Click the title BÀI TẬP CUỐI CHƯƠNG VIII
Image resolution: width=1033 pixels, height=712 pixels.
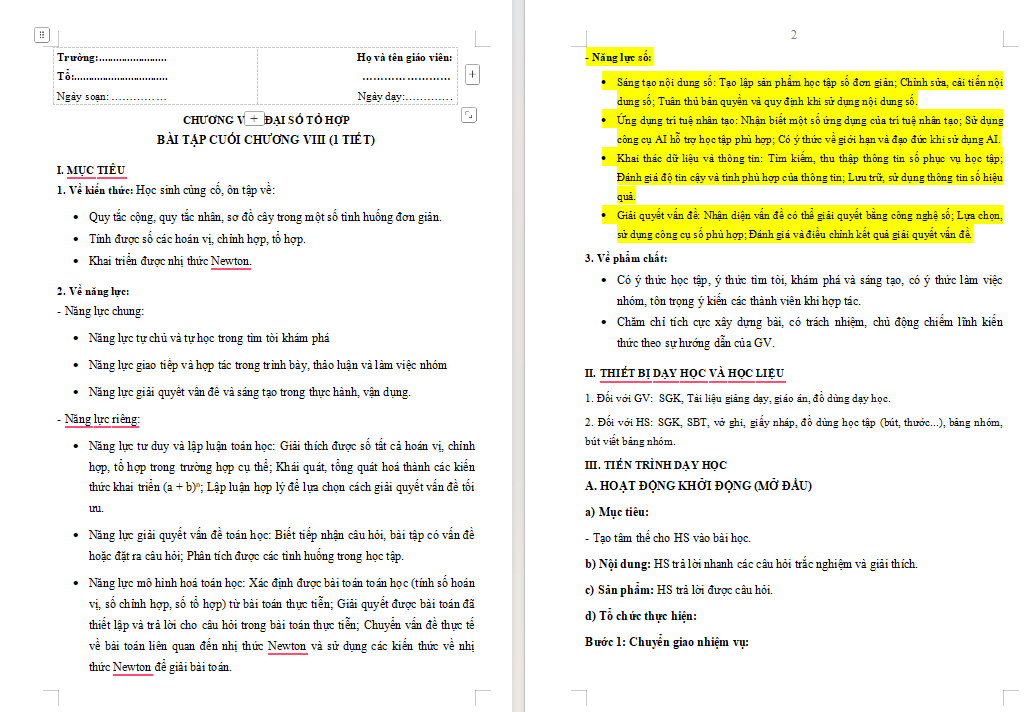pos(265,140)
